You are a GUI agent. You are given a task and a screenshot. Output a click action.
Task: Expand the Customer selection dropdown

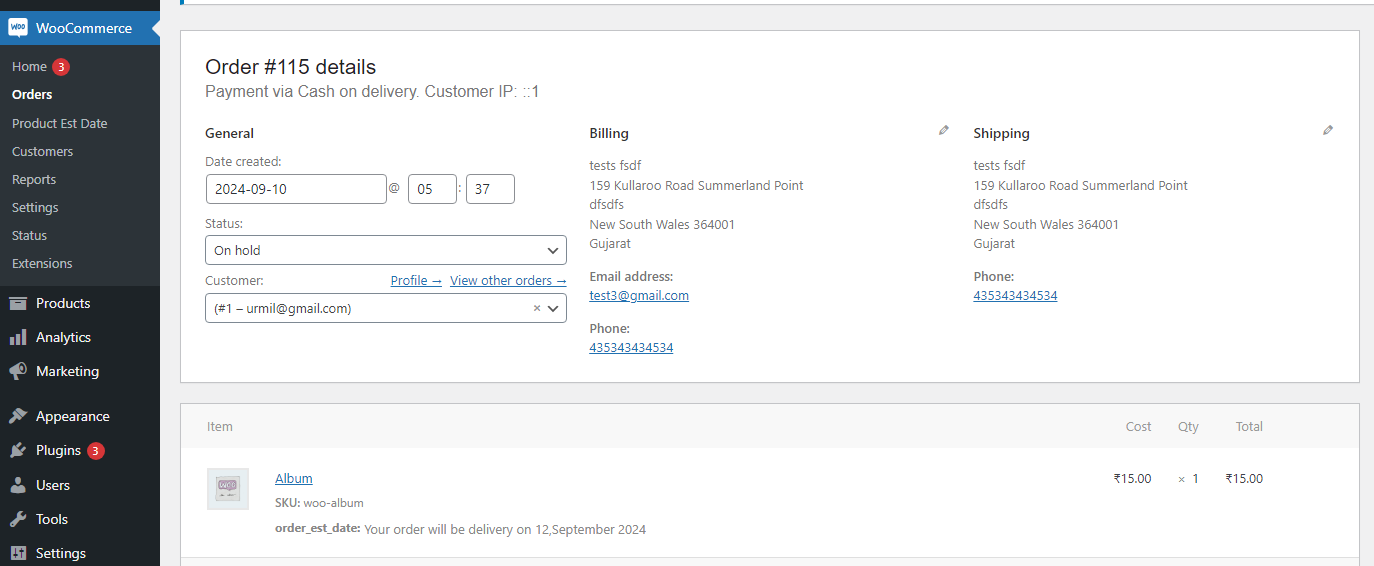(x=553, y=308)
